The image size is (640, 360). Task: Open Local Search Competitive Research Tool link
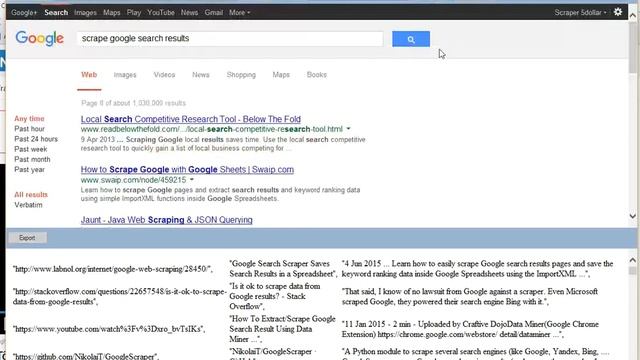(x=191, y=119)
